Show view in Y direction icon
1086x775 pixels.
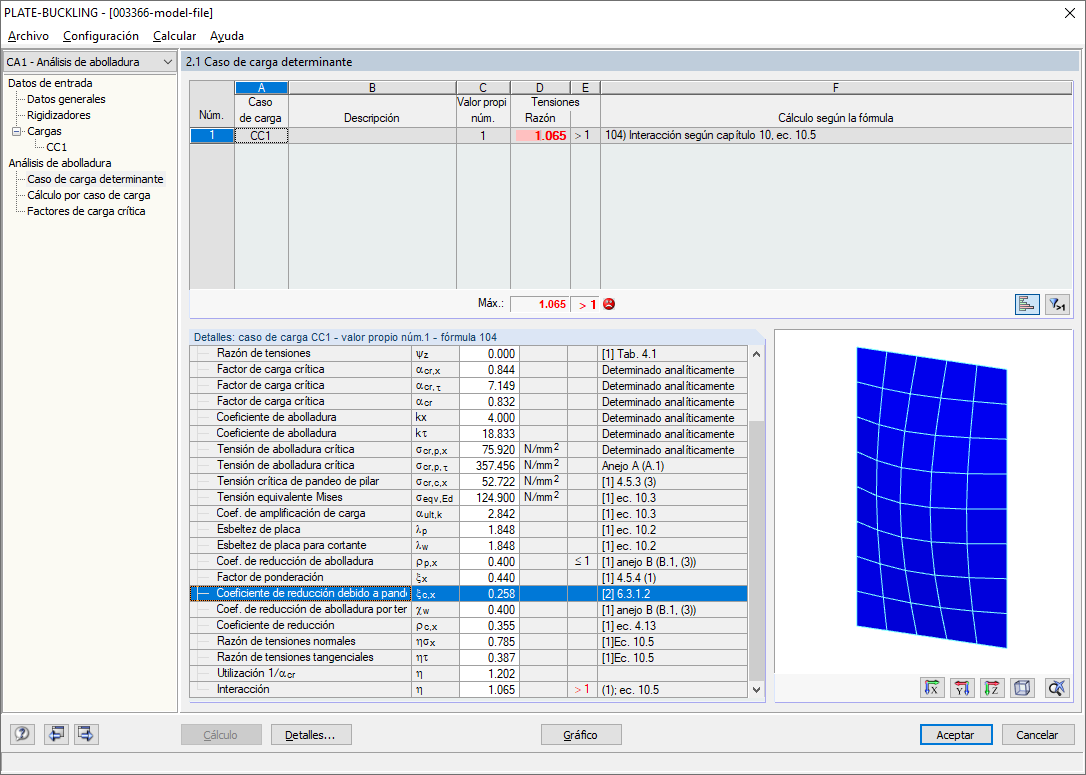click(x=963, y=688)
